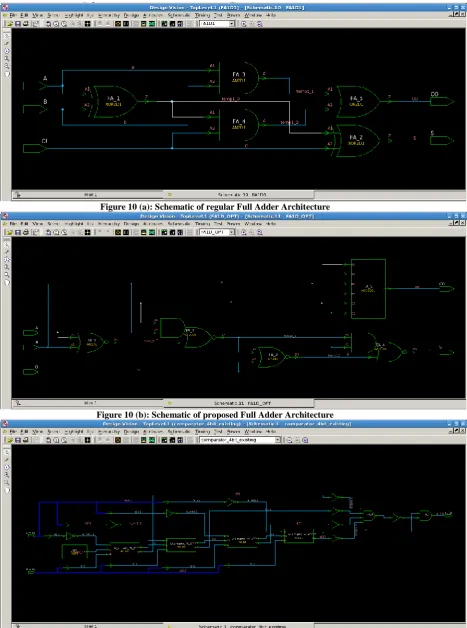This screenshot has height=628, width=467.
Task: Open the Timing menu in the FA1D_OPT window
Action: point(202,223)
